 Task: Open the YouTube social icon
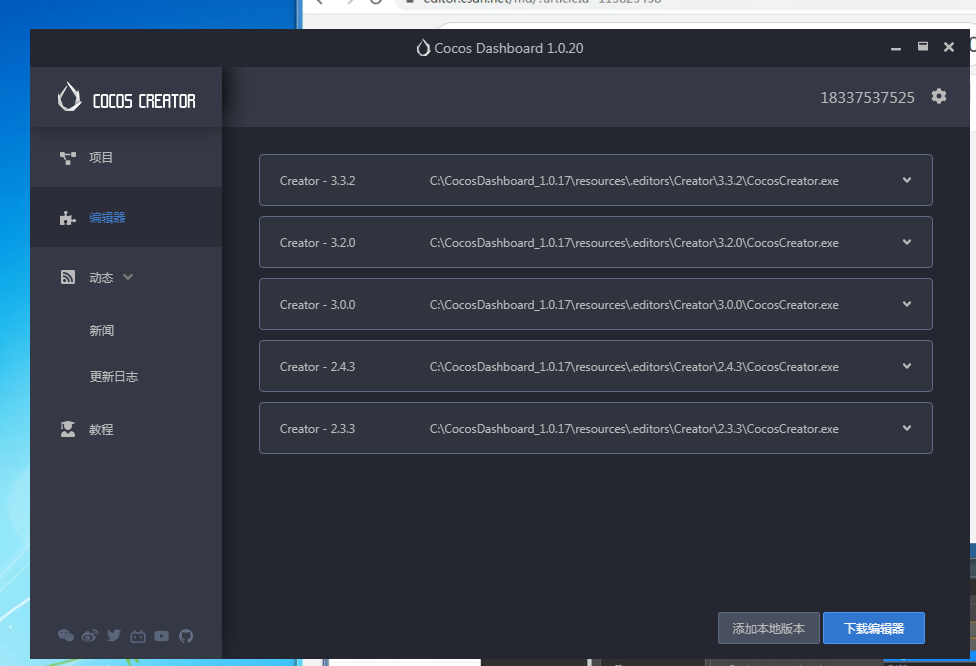(x=161, y=636)
